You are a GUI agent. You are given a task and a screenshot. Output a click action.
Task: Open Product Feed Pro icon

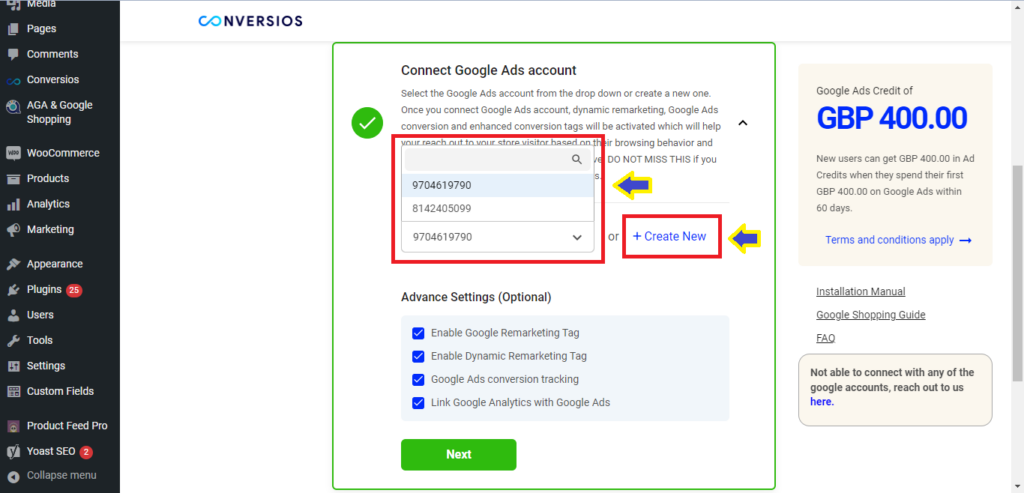pyautogui.click(x=13, y=426)
